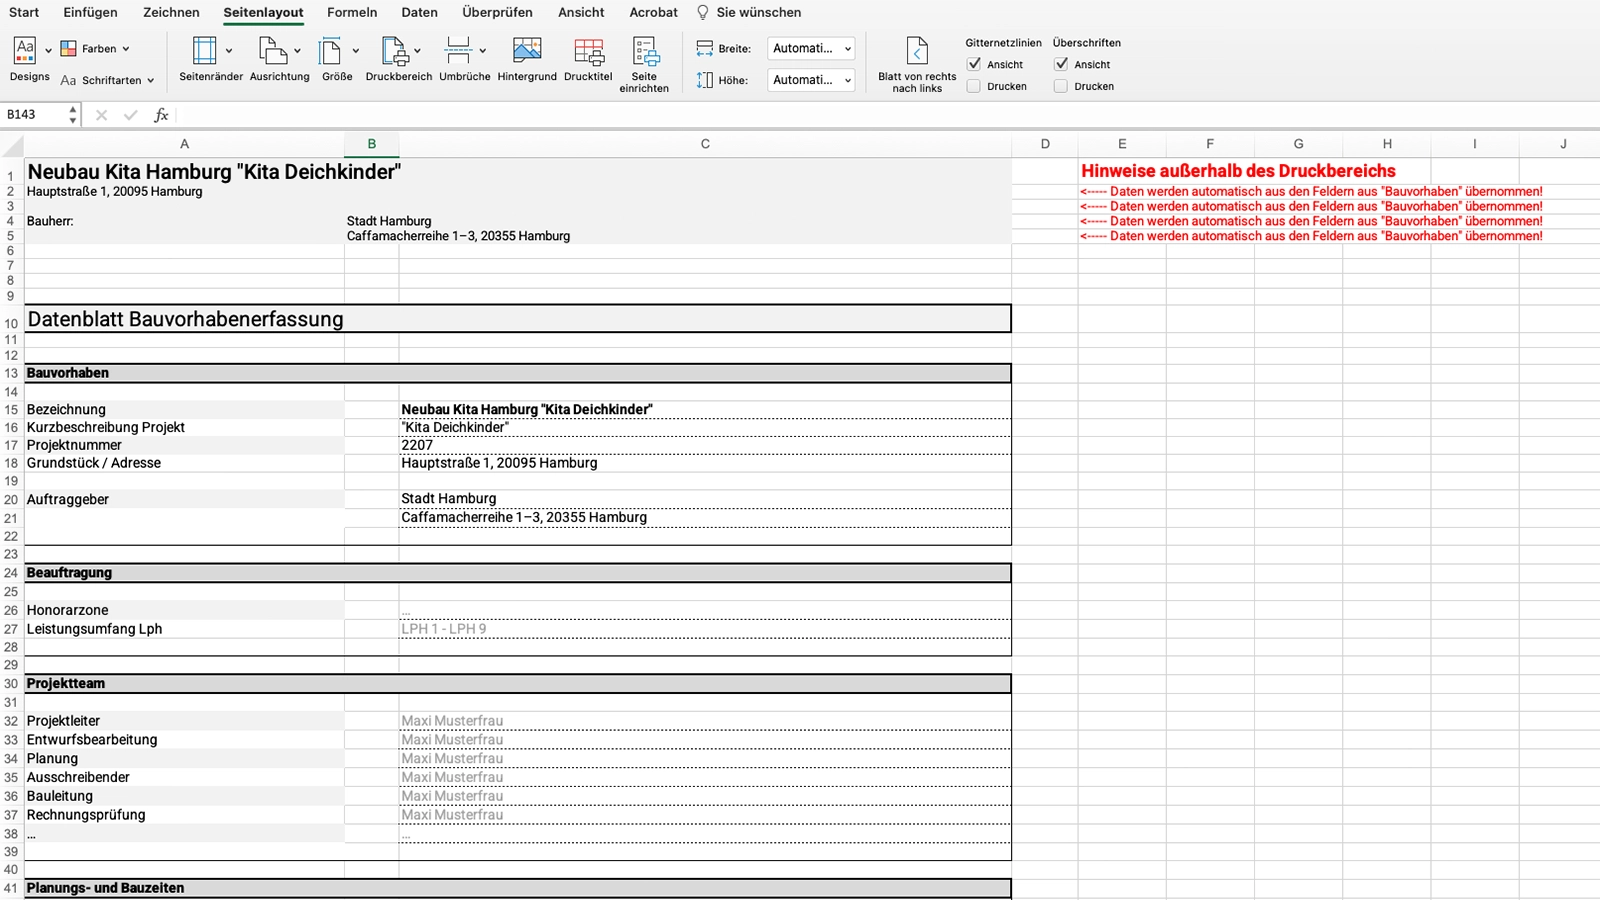Click the fx insert function icon
The height and width of the screenshot is (900, 1600).
pyautogui.click(x=161, y=115)
